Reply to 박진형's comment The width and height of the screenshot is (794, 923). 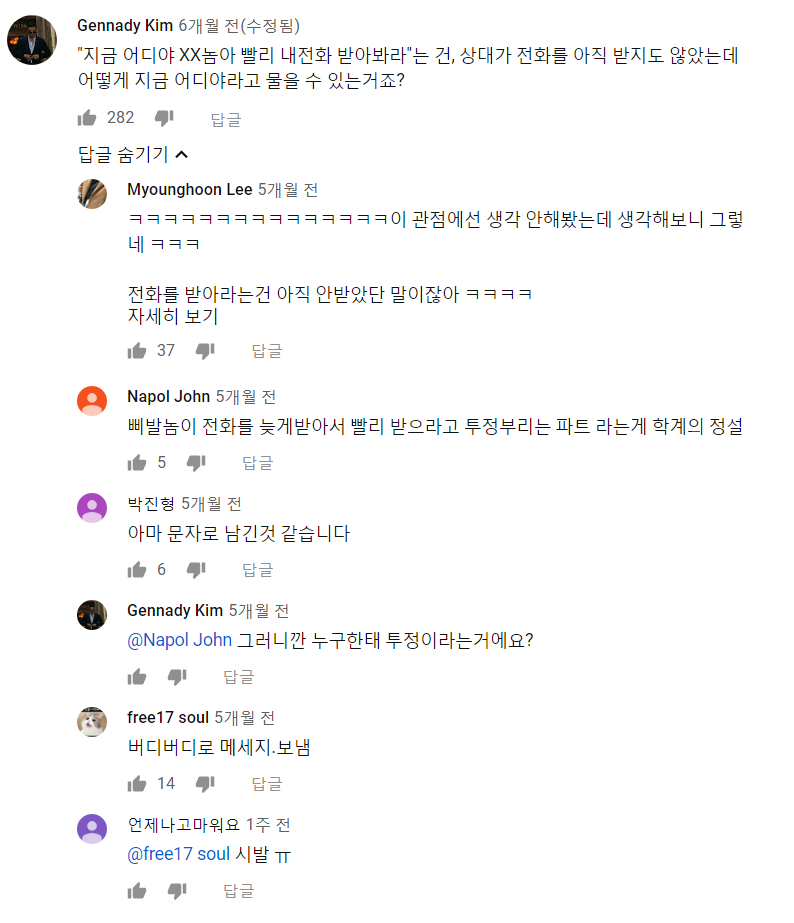pyautogui.click(x=258, y=570)
